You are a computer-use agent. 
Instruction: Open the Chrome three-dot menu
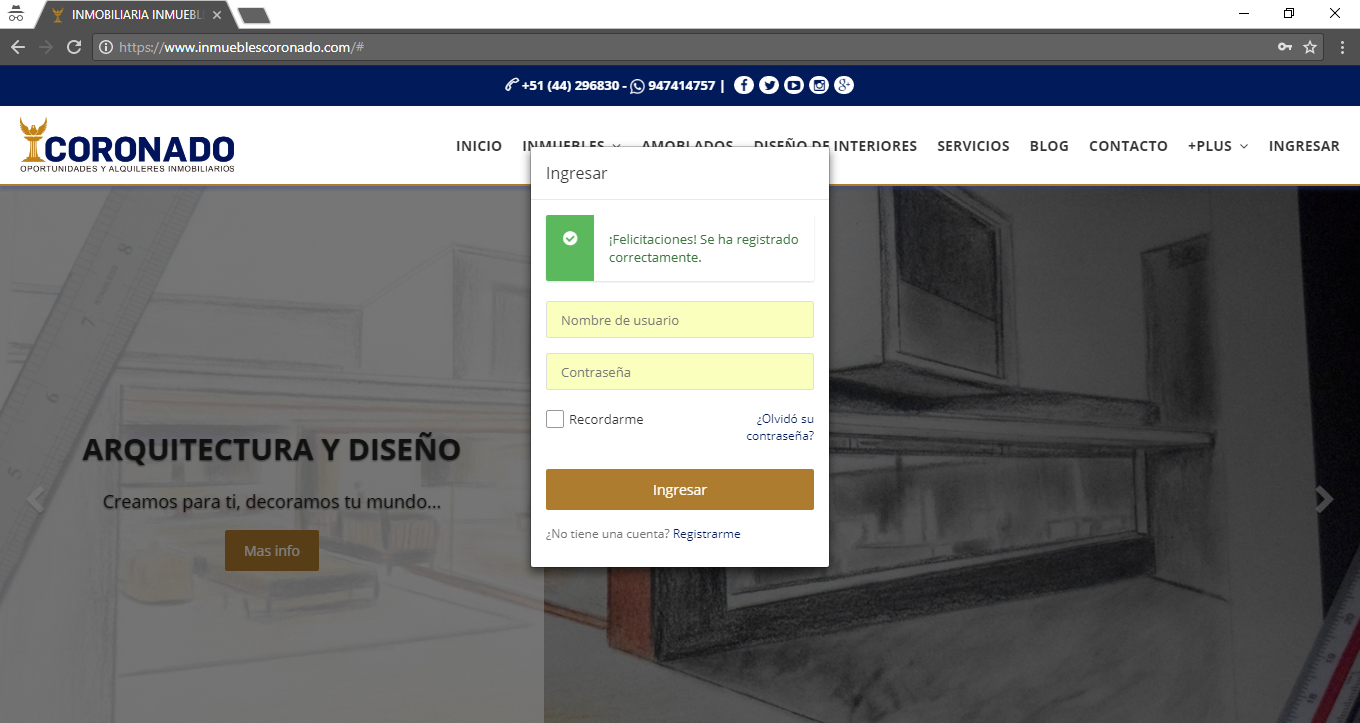[x=1342, y=47]
